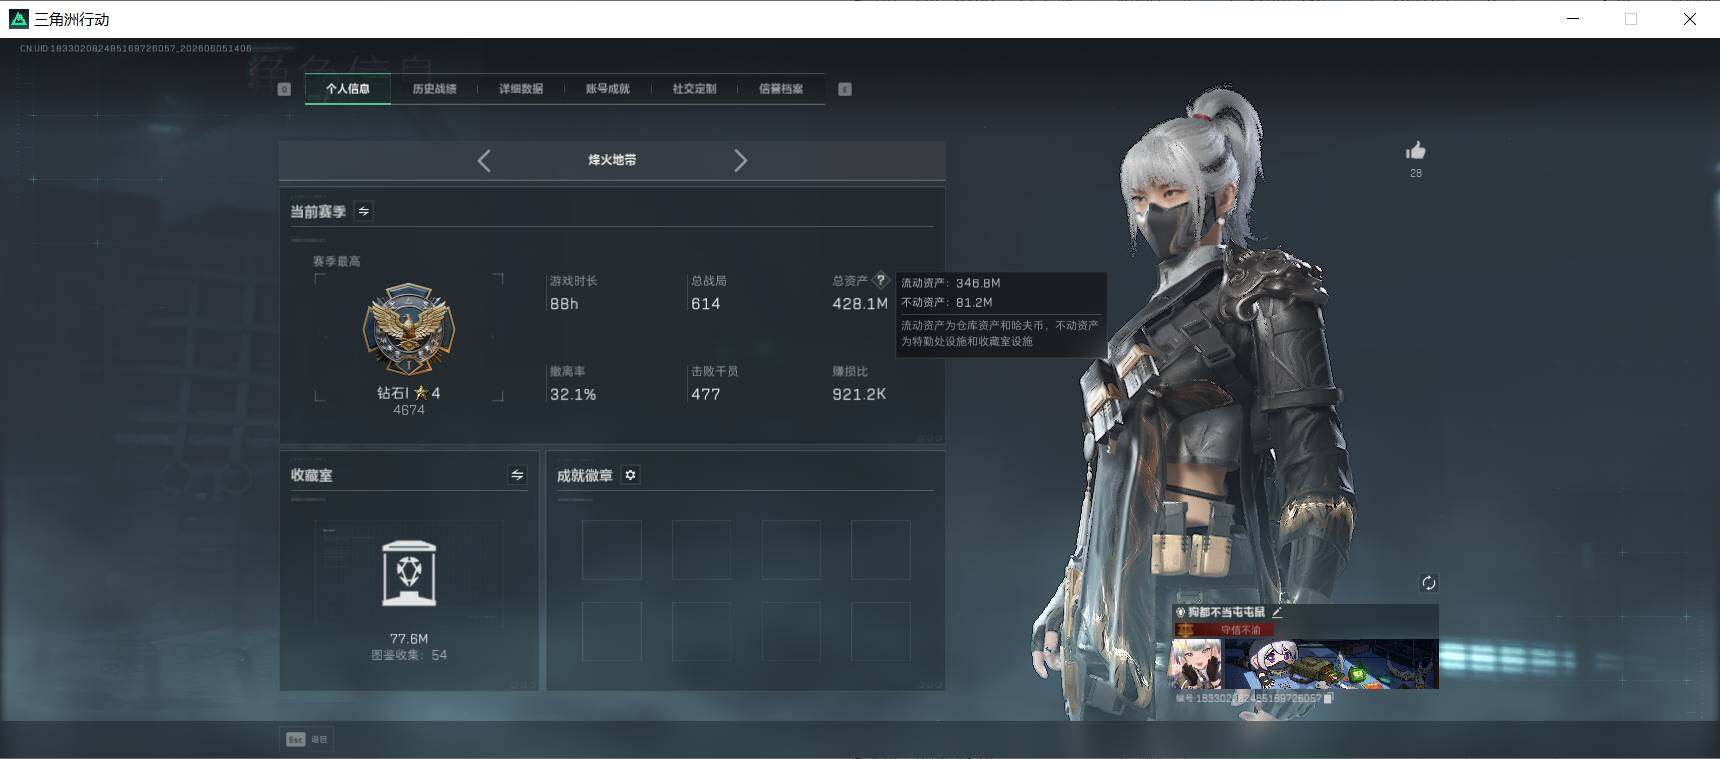Click the 撤离率 value 32.1%

tap(573, 395)
